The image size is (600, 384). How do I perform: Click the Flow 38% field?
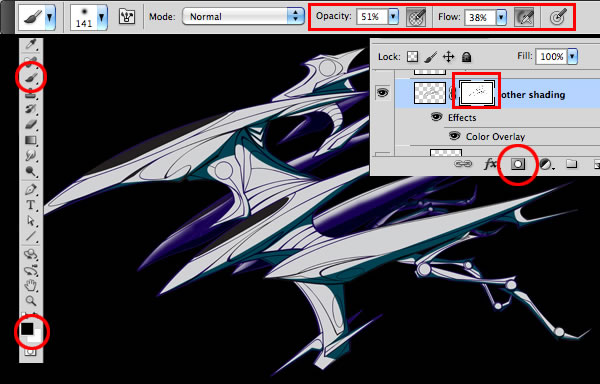point(480,17)
